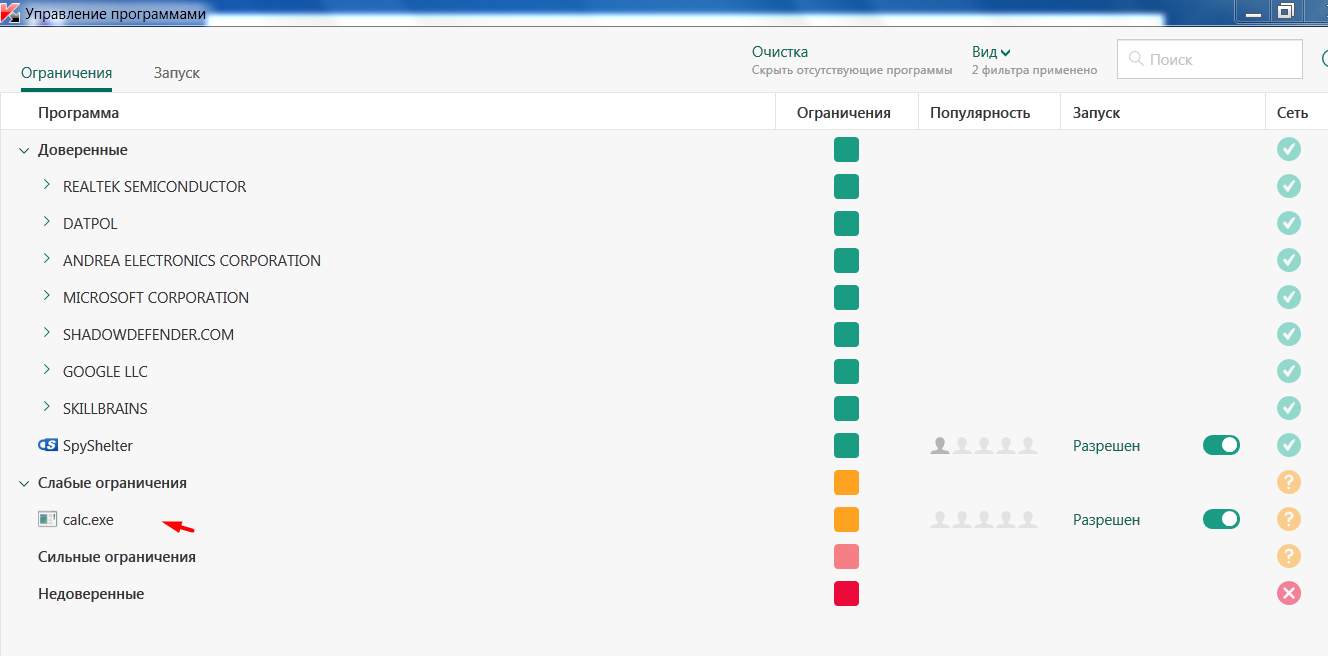
Task: Expand the MICROSOFT CORPORATION node
Action: [47, 297]
